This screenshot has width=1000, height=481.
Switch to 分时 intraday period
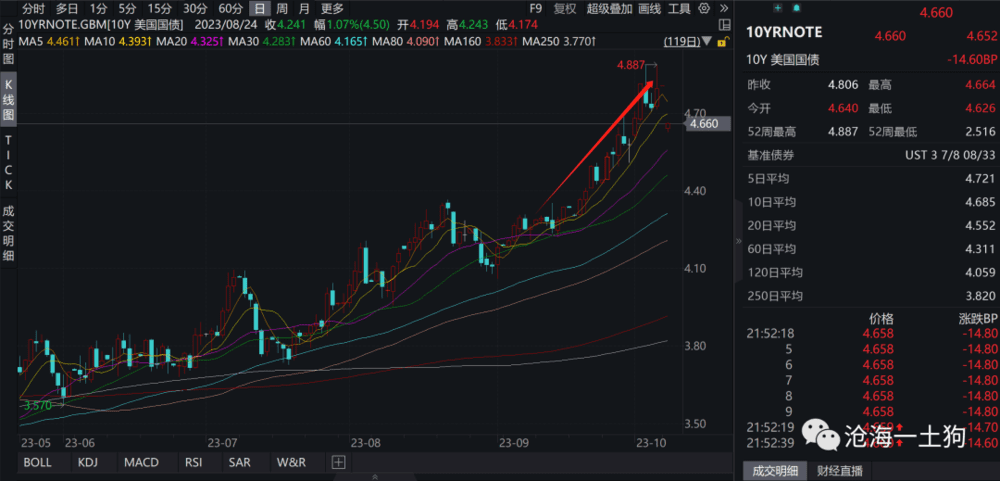pyautogui.click(x=34, y=8)
